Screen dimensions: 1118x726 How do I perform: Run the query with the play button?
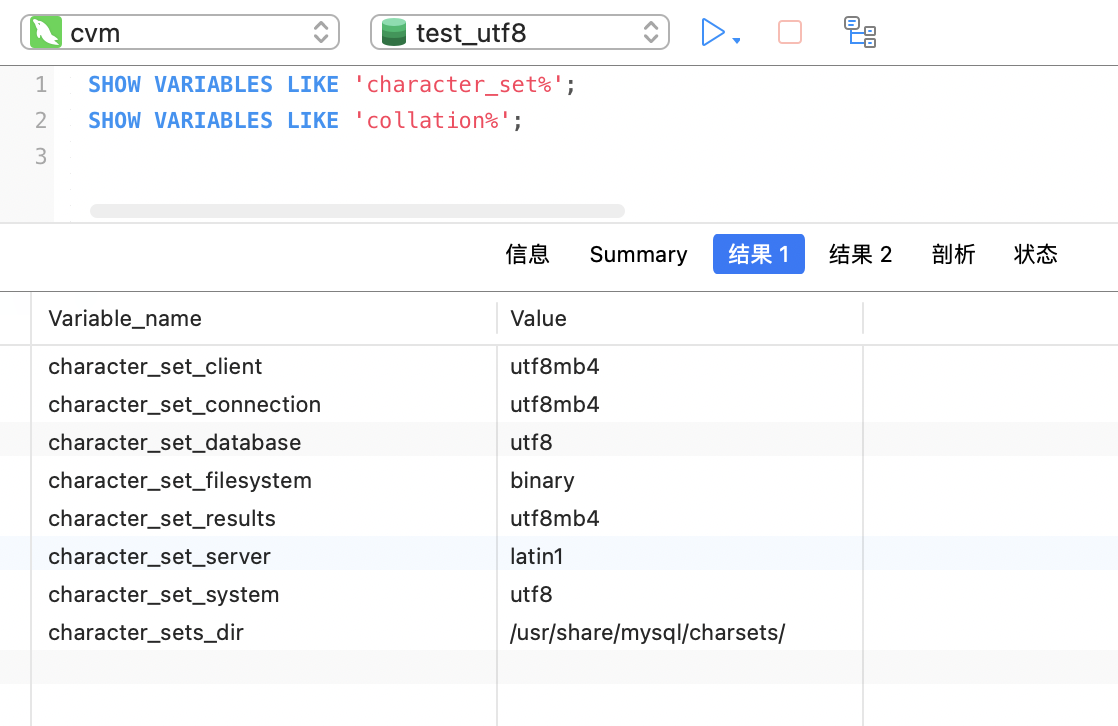[x=712, y=33]
